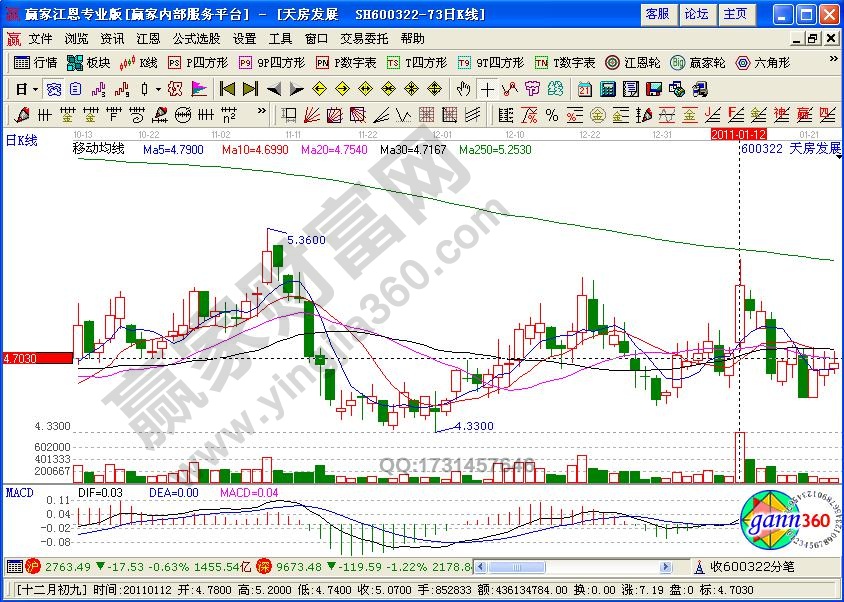Image resolution: width=844 pixels, height=602 pixels.
Task: Open the 板块 sector panel
Action: 88,62
